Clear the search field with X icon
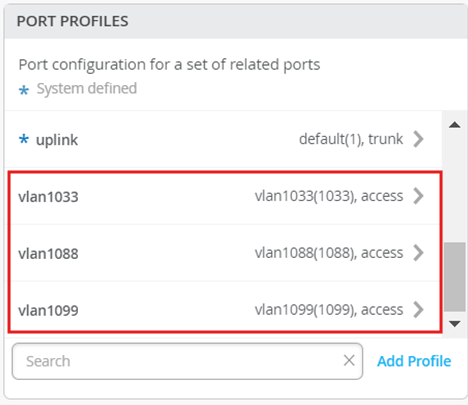 [x=349, y=360]
